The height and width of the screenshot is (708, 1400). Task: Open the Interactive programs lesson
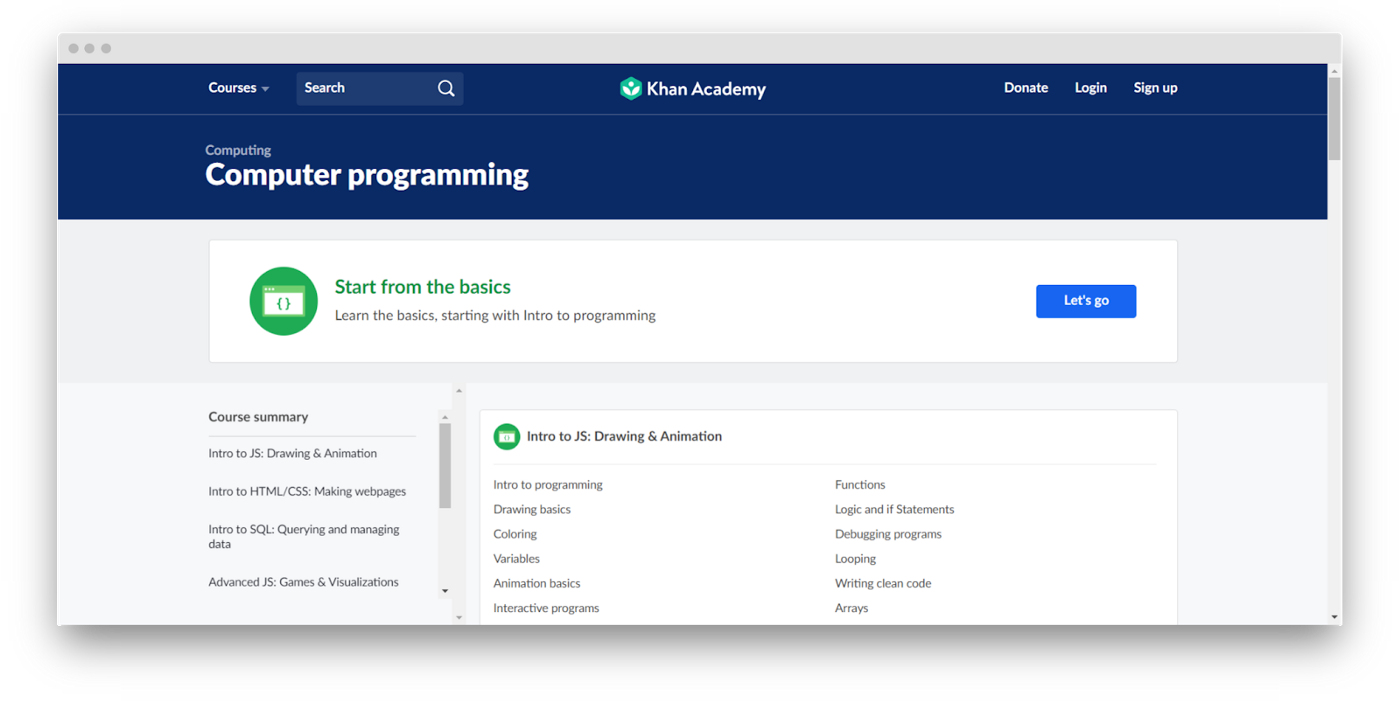click(x=546, y=608)
